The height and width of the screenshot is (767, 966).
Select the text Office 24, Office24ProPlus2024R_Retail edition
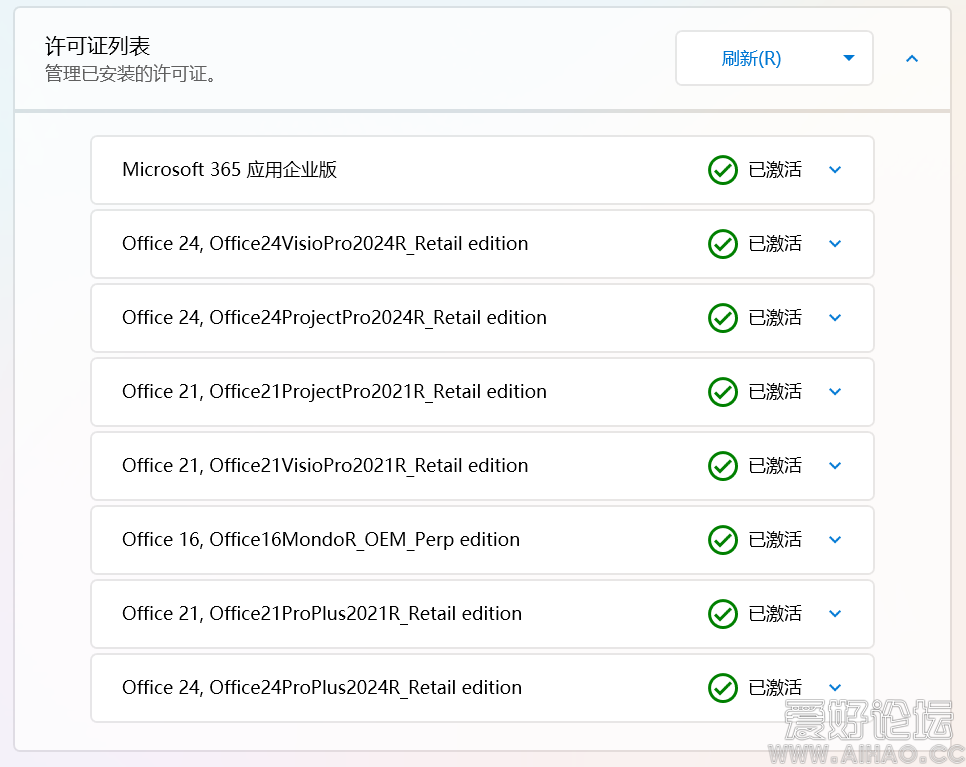(x=322, y=687)
